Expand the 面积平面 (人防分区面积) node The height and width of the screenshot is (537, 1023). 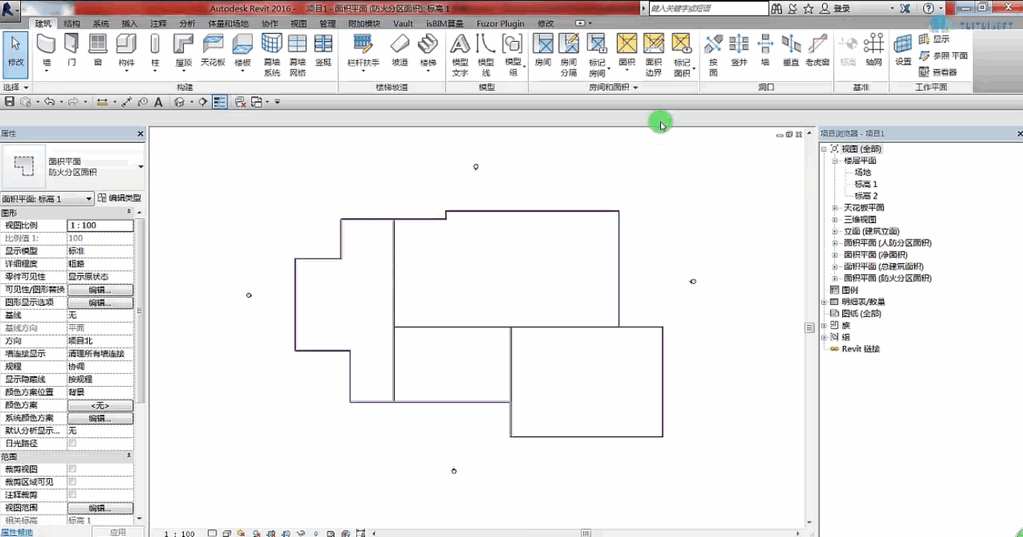coord(834,243)
